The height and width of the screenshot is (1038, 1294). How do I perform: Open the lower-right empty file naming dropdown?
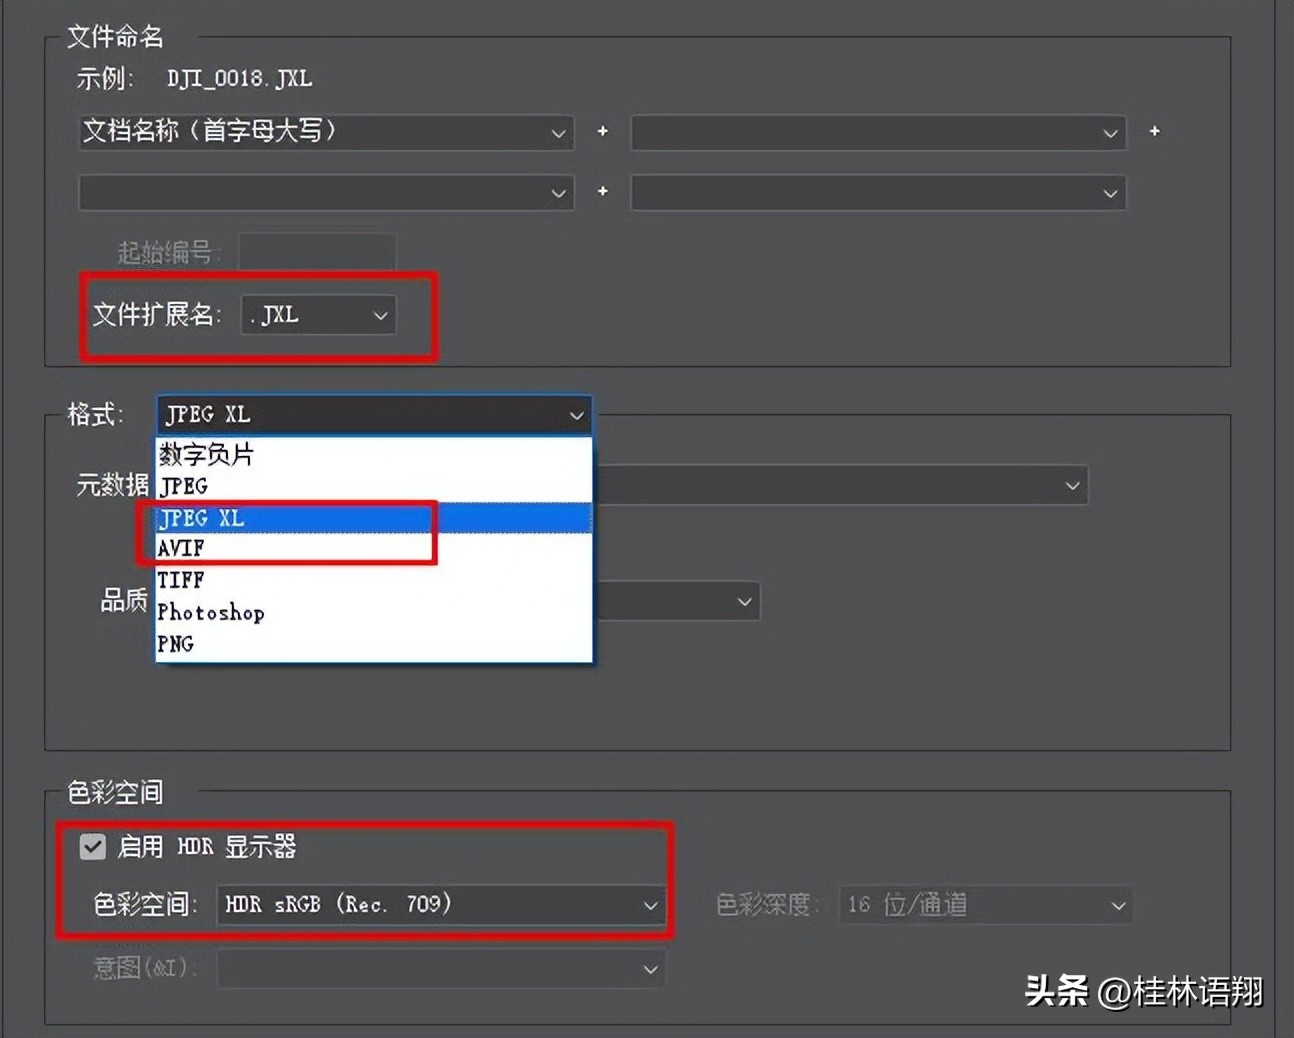878,192
